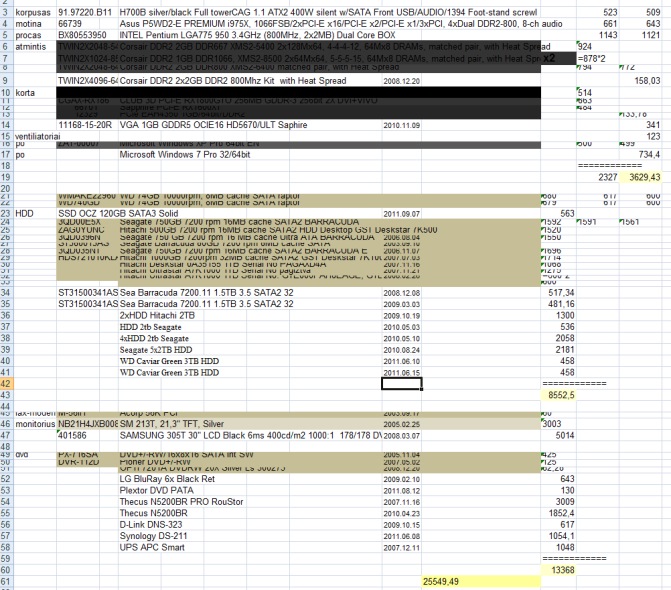Click the '4xHDD 2tb Seagate' cell
This screenshot has width=671, height=590.
pos(154,338)
